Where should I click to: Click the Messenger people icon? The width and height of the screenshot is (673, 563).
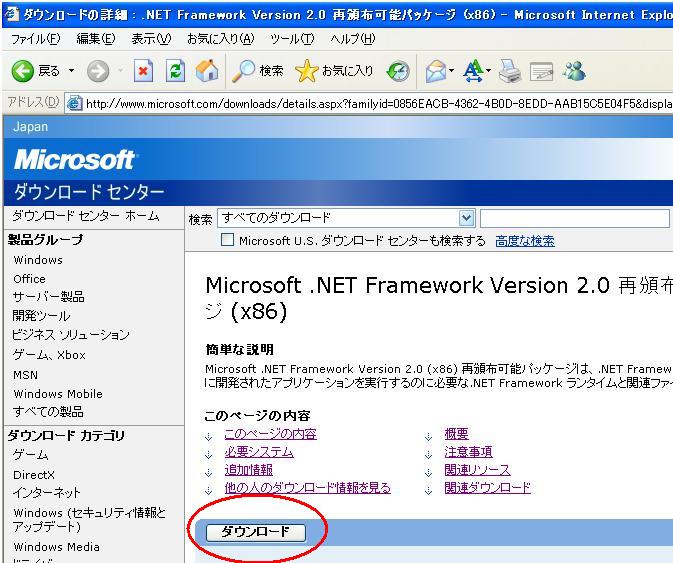pos(574,71)
